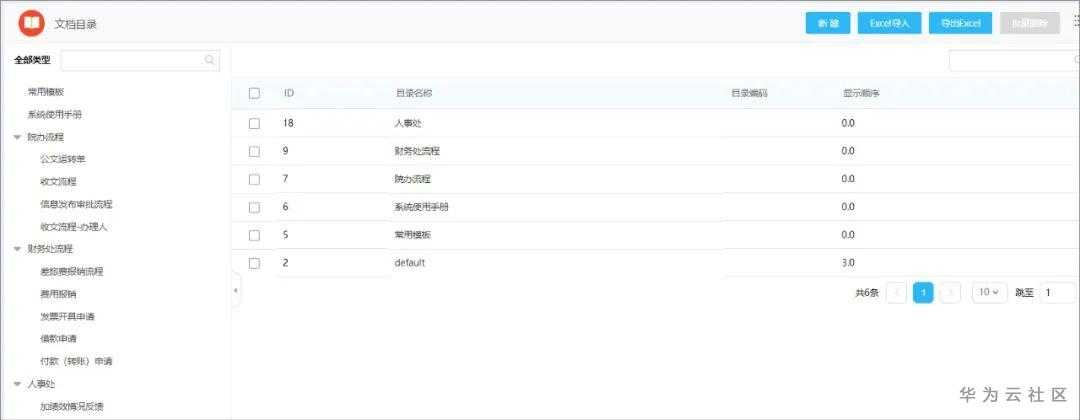Click the 新增 button
Viewport: 1080px width, 420px height.
pyautogui.click(x=828, y=23)
